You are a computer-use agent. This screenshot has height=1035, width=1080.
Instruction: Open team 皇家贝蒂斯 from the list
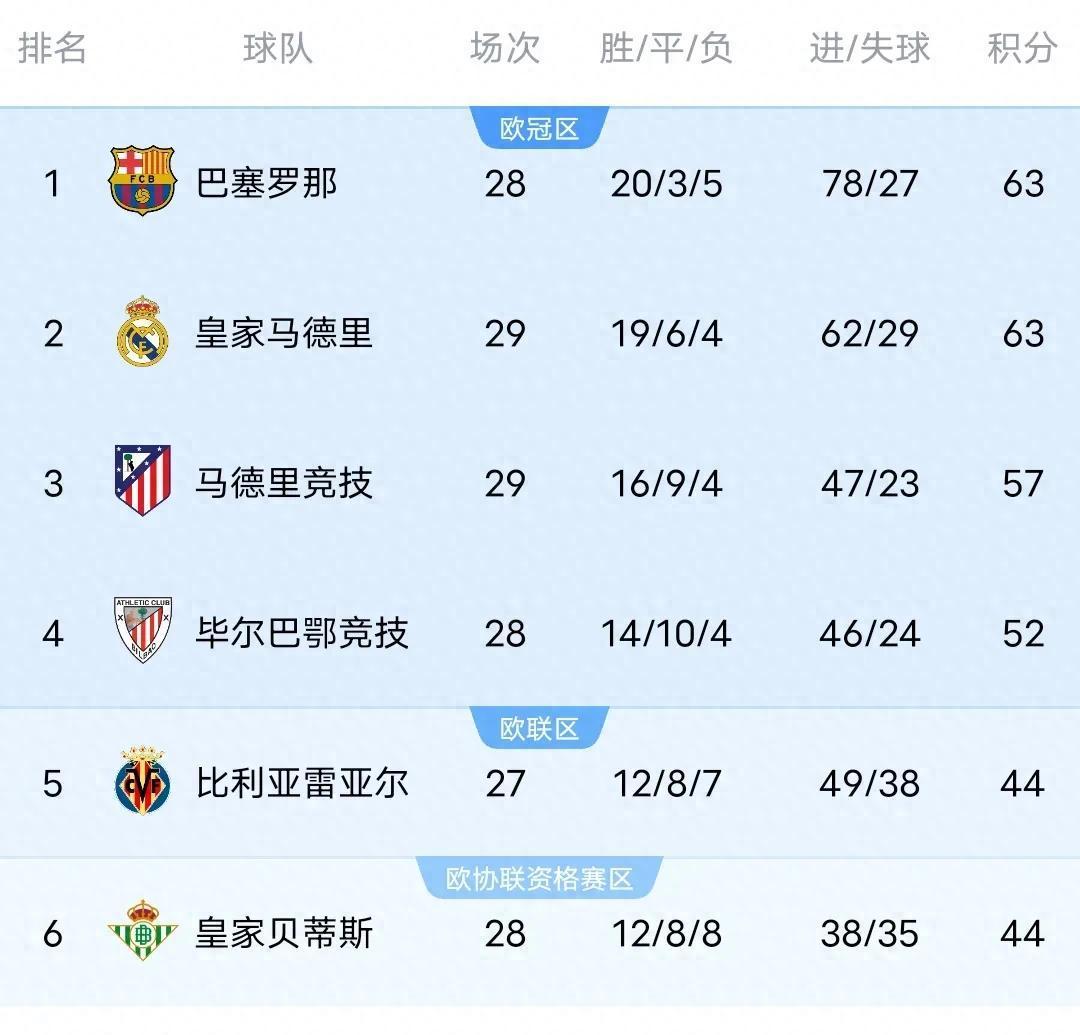(284, 933)
